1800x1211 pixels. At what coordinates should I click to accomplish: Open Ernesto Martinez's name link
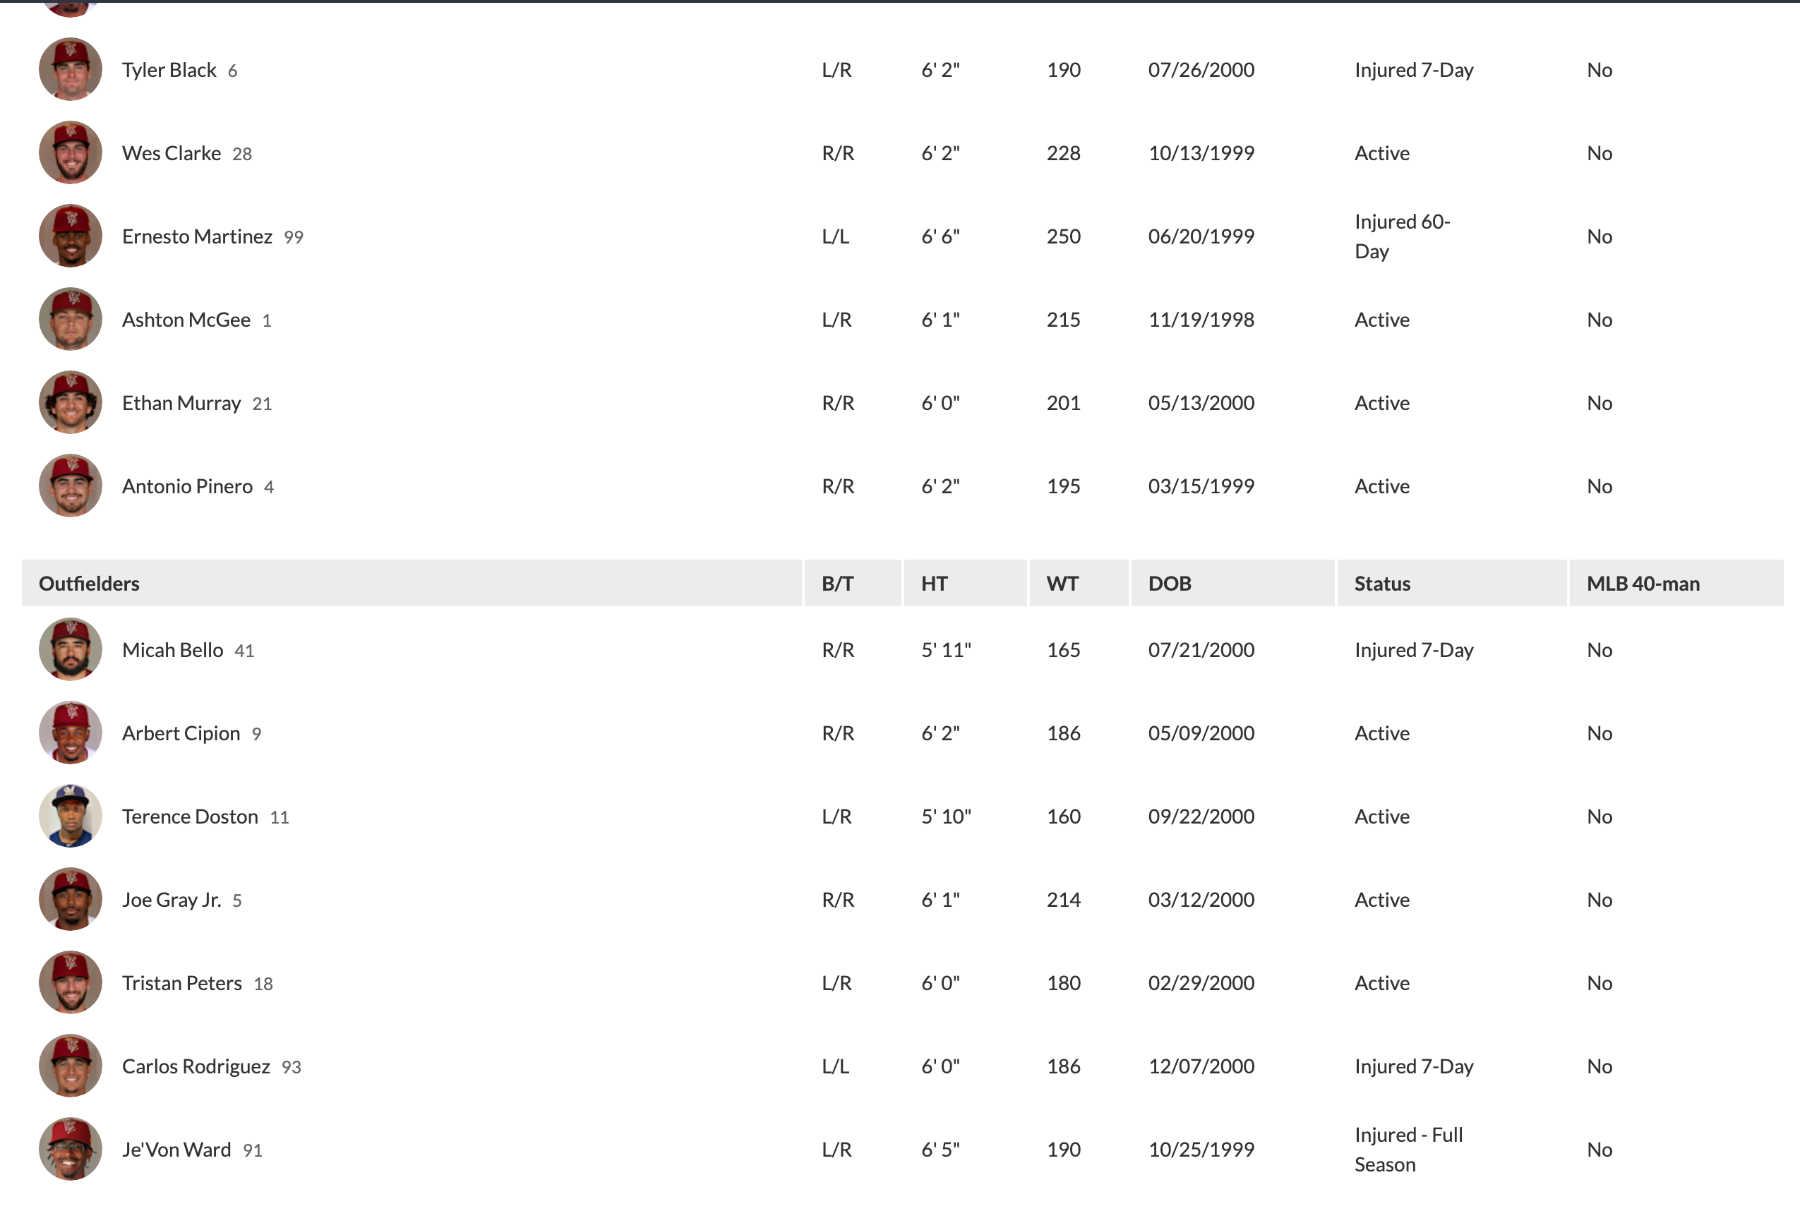click(197, 236)
